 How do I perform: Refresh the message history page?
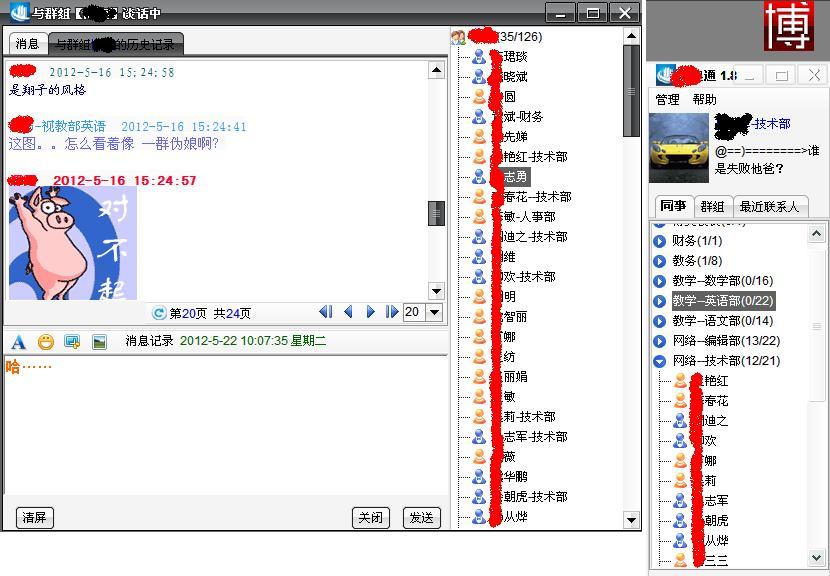click(159, 313)
